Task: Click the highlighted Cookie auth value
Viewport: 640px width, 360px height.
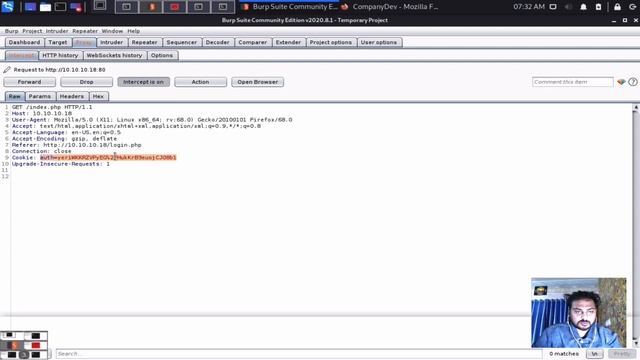Action: pyautogui.click(x=108, y=158)
